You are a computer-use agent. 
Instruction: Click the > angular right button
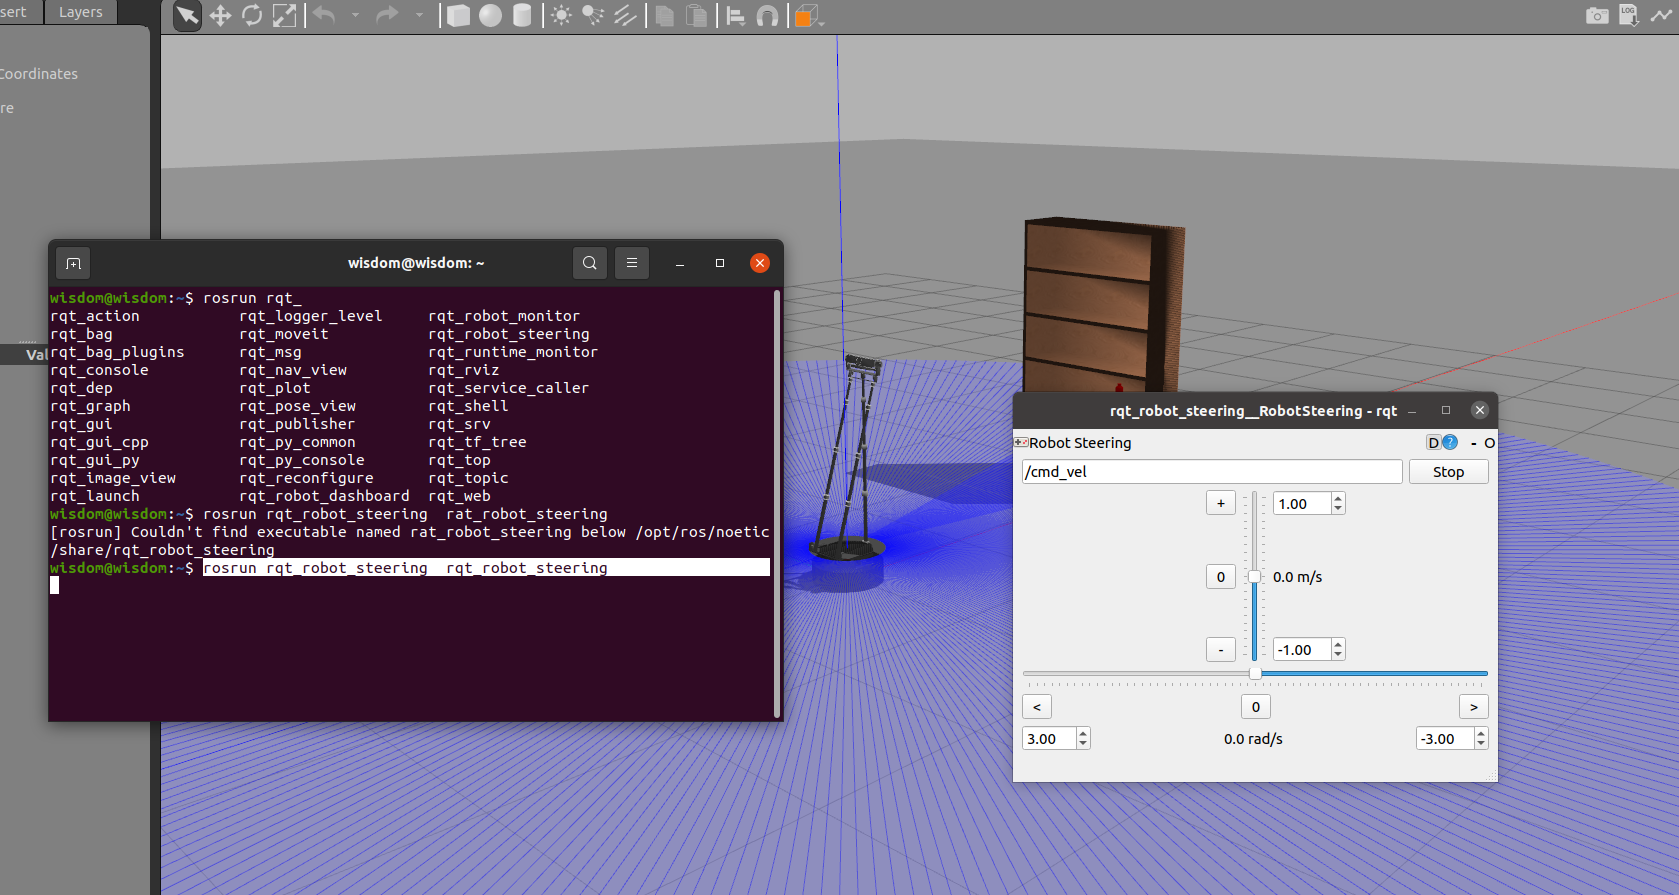click(x=1474, y=707)
